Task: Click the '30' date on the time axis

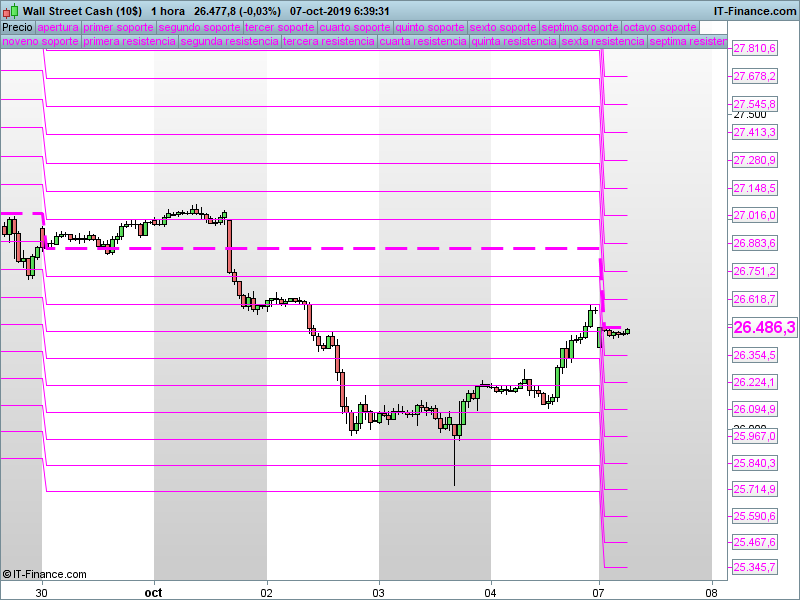Action: pyautogui.click(x=41, y=593)
